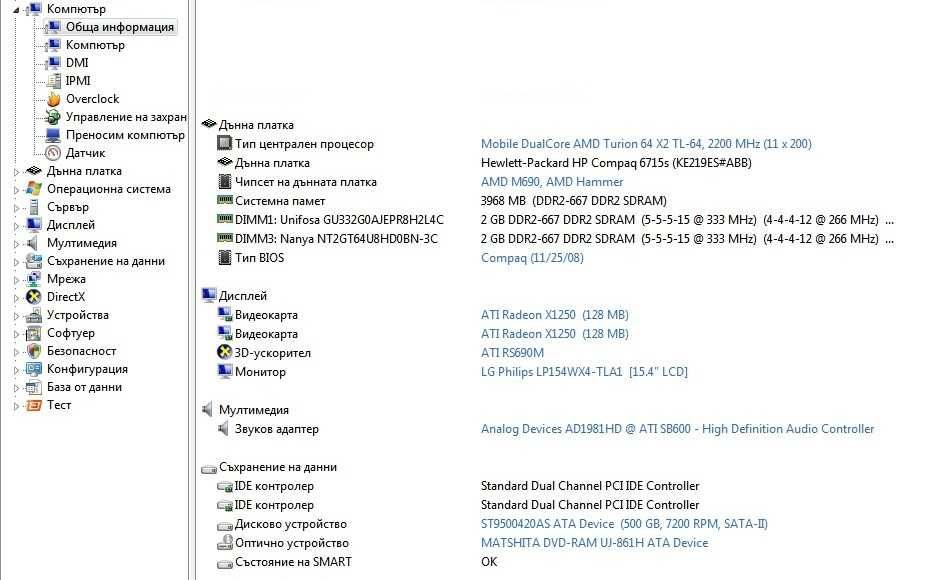Click the 3D-ускорител DirectX icon
937x580 pixels.
[224, 352]
